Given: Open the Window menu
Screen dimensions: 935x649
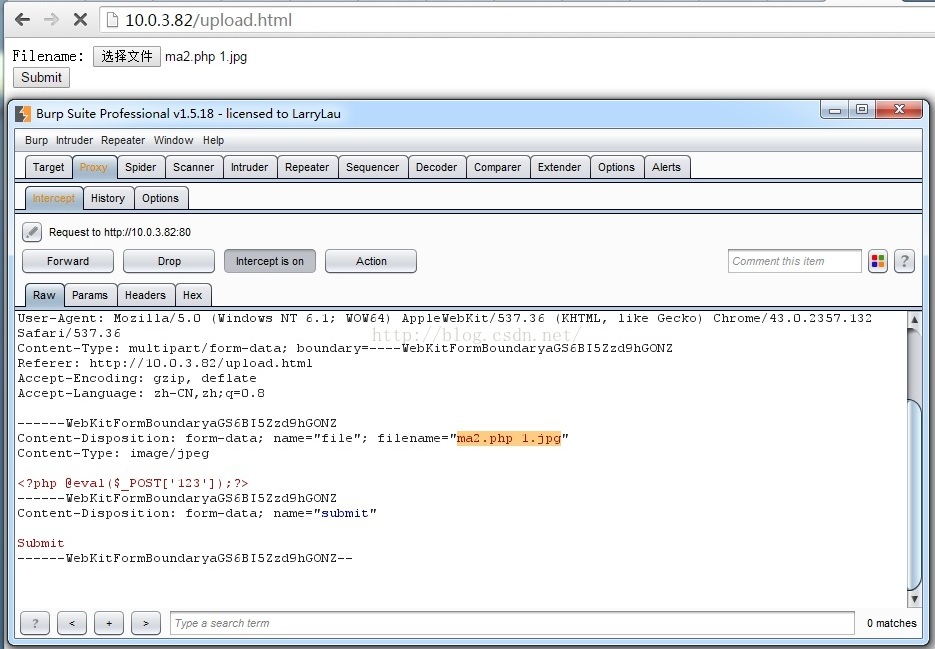Looking at the screenshot, I should (174, 140).
